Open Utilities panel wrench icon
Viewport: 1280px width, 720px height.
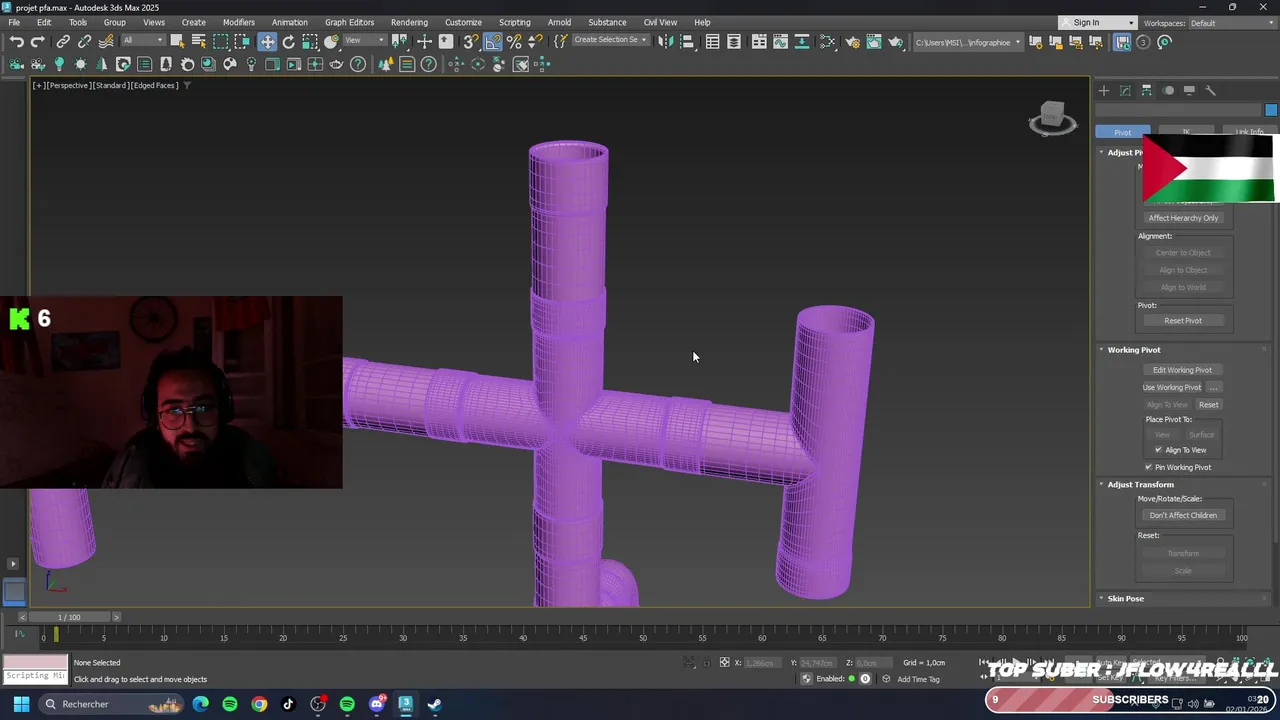1210,90
